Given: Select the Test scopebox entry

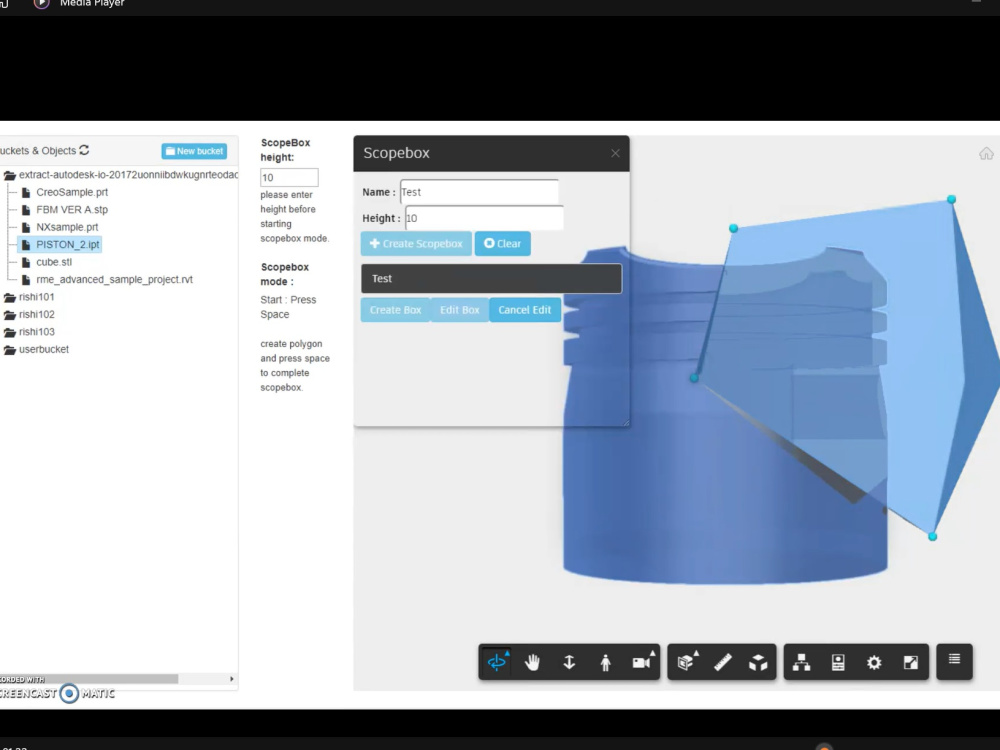Looking at the screenshot, I should 491,279.
